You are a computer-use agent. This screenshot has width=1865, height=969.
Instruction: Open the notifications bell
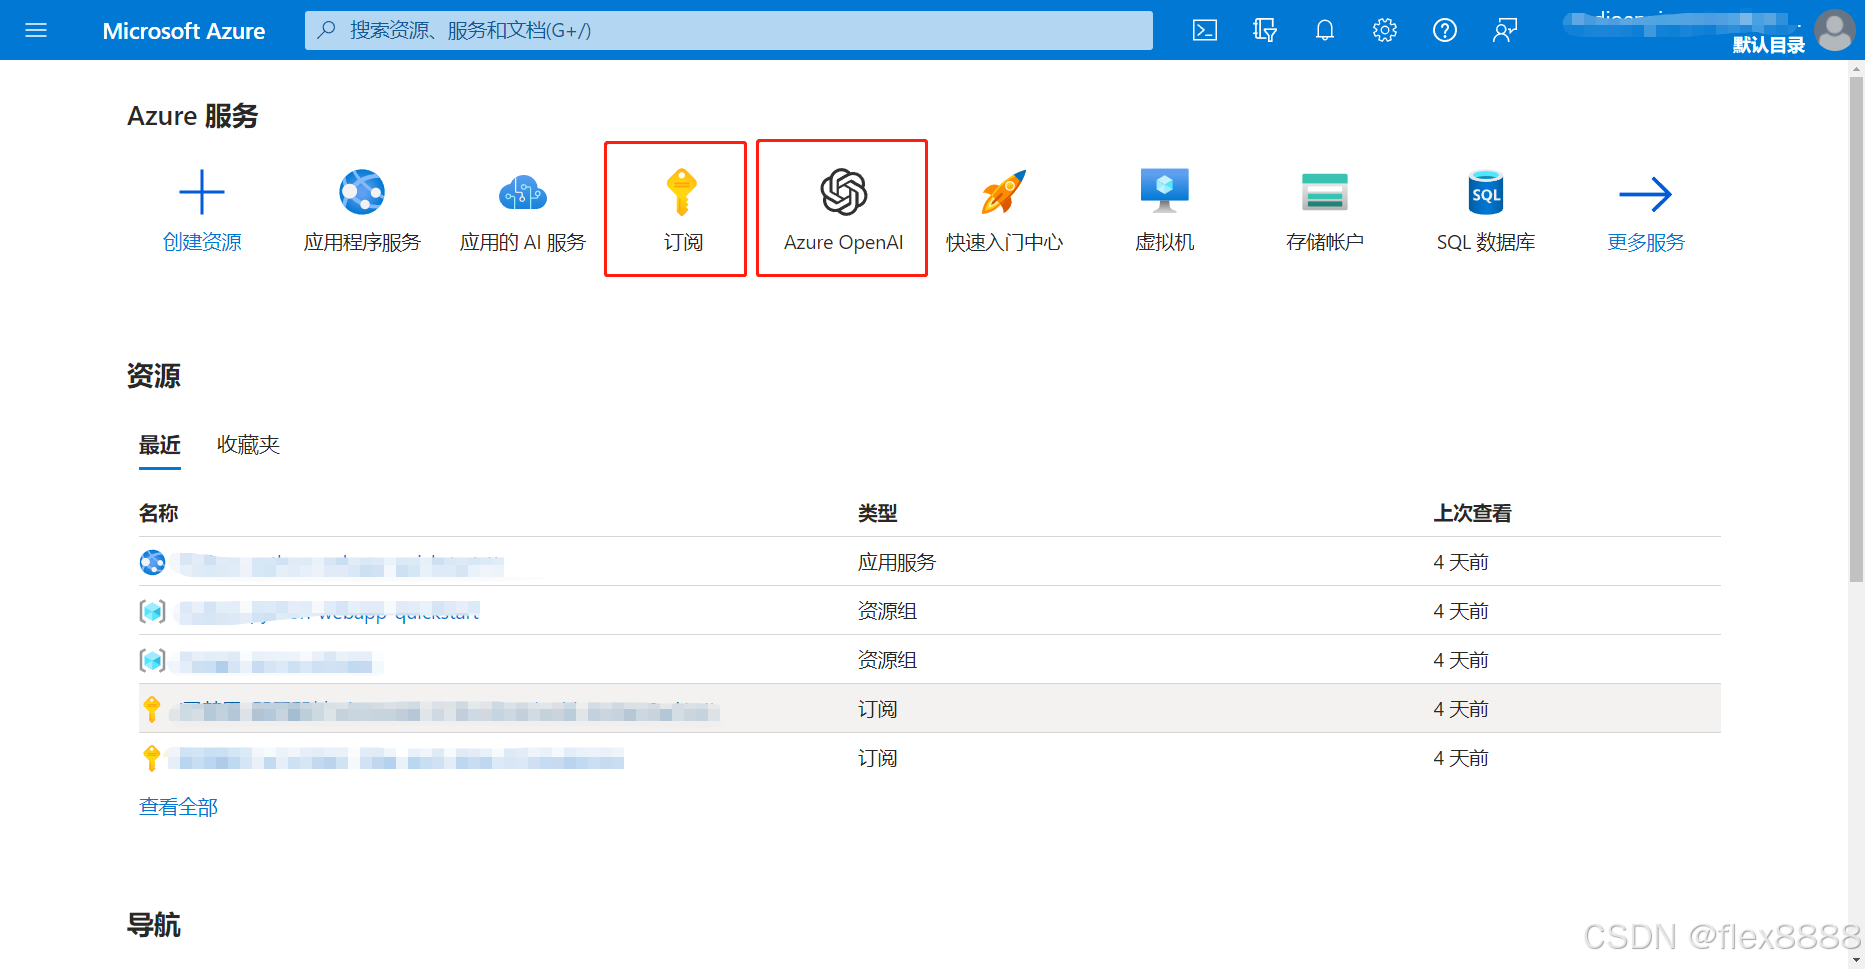point(1325,30)
